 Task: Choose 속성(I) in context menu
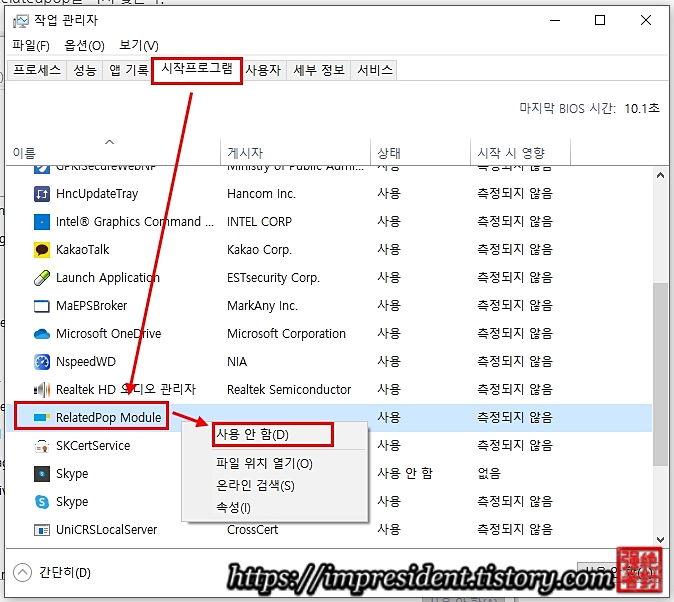(233, 507)
